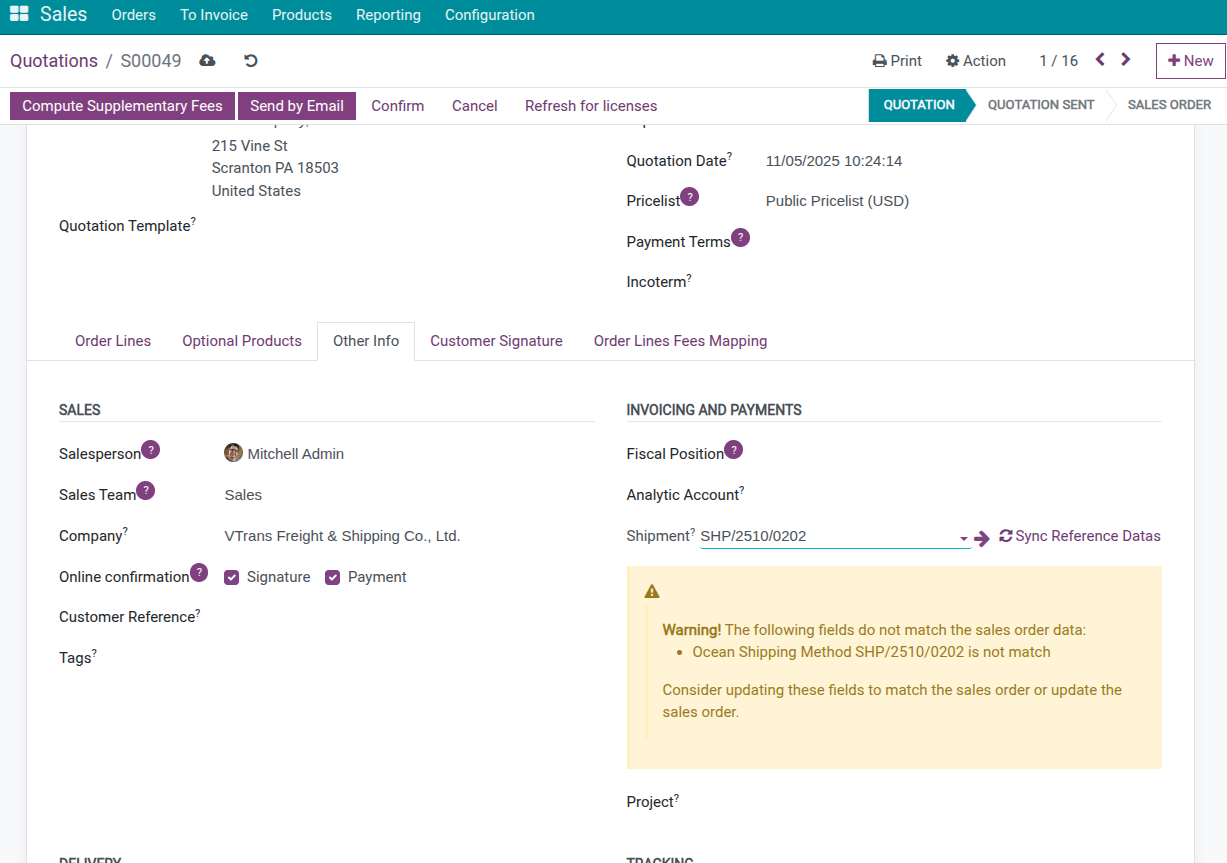Screen dimensions: 1227x863
Task: Open the apps grid menu icon
Action: (x=19, y=15)
